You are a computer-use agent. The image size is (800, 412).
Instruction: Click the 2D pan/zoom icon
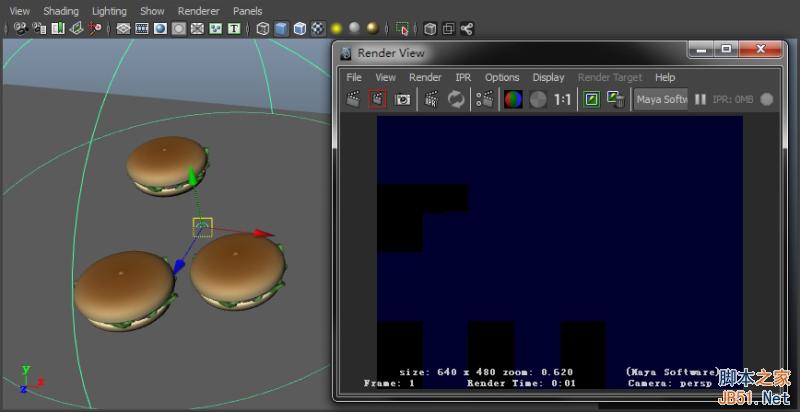point(94,28)
